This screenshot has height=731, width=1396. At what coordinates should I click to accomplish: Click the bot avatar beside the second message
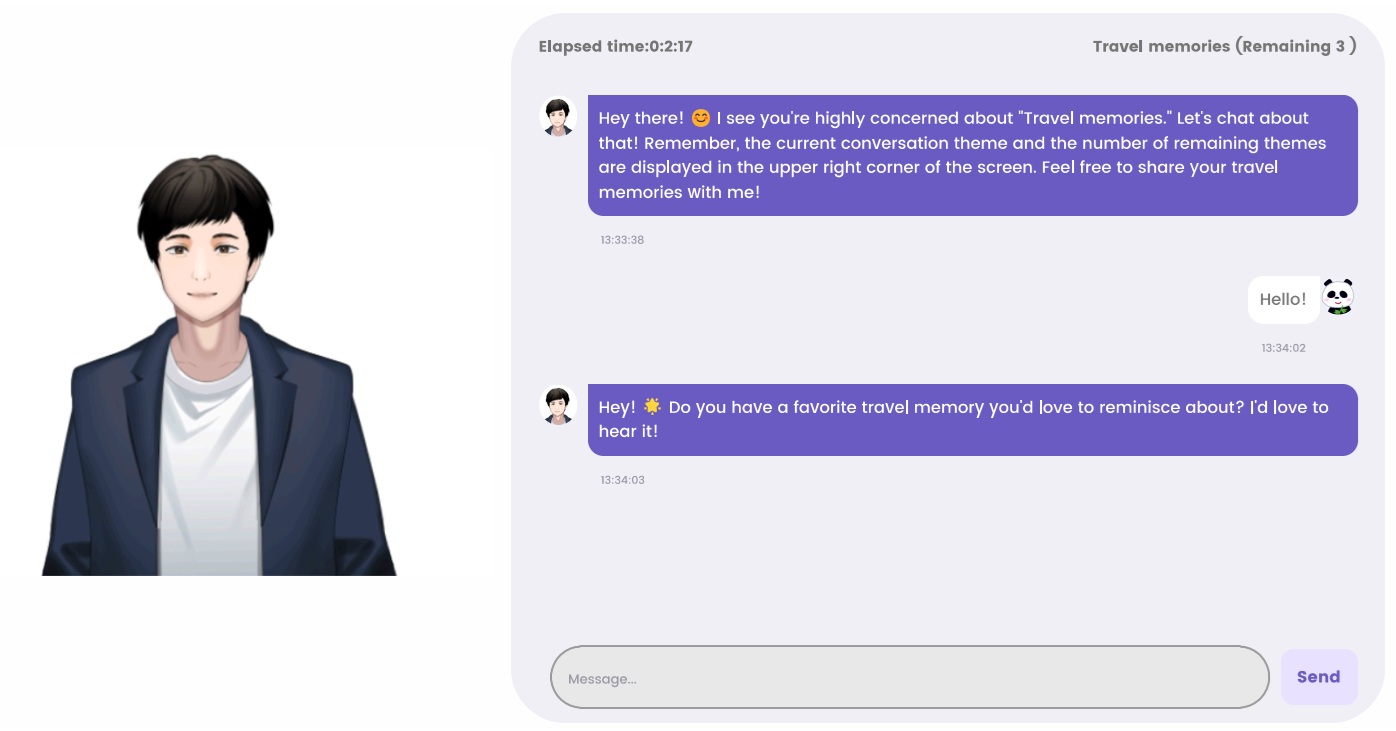[558, 405]
